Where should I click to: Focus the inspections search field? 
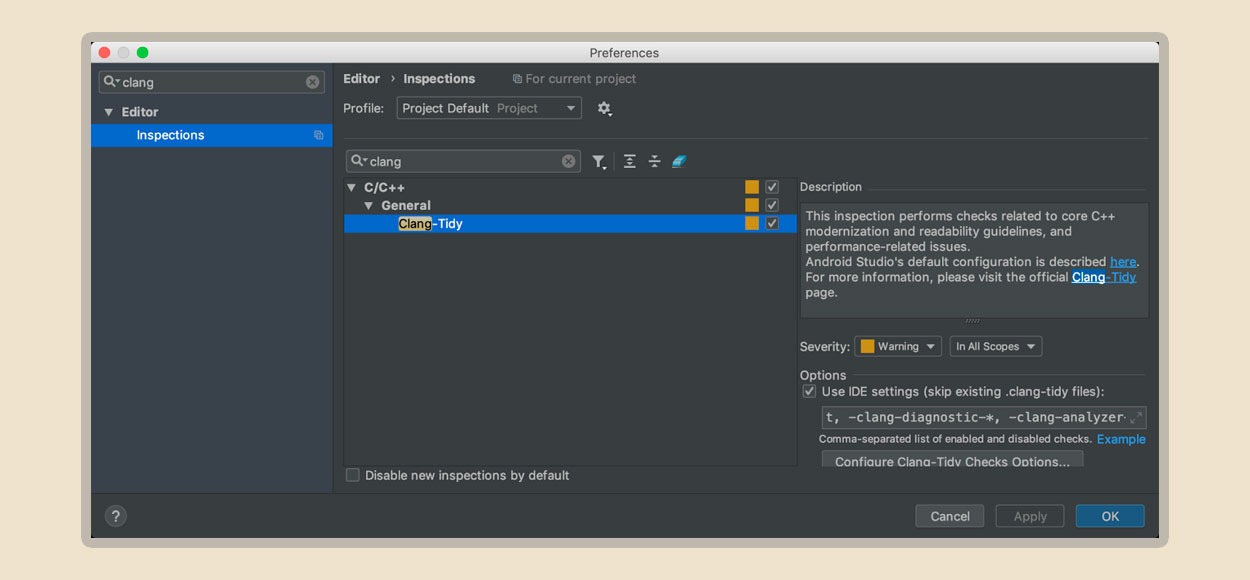pos(463,161)
